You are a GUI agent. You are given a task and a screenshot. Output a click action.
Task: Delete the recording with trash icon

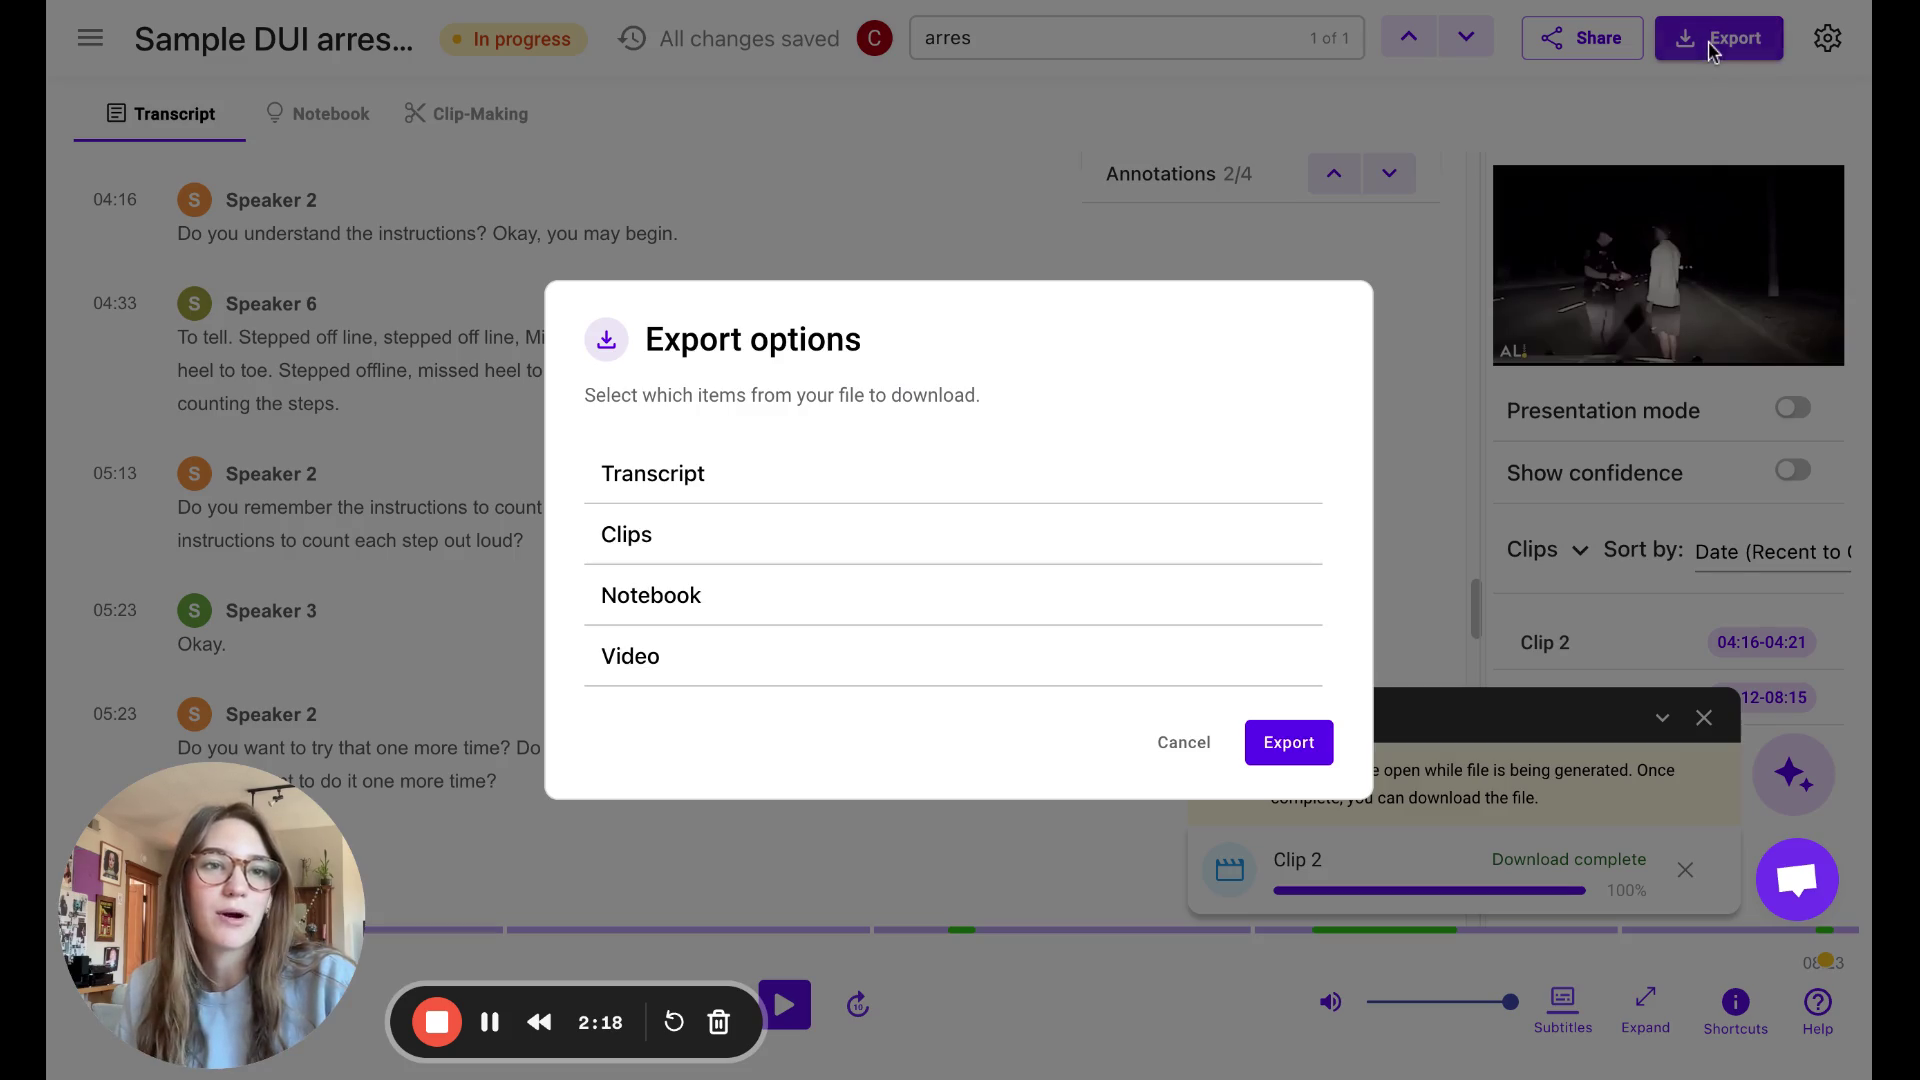click(x=718, y=1022)
